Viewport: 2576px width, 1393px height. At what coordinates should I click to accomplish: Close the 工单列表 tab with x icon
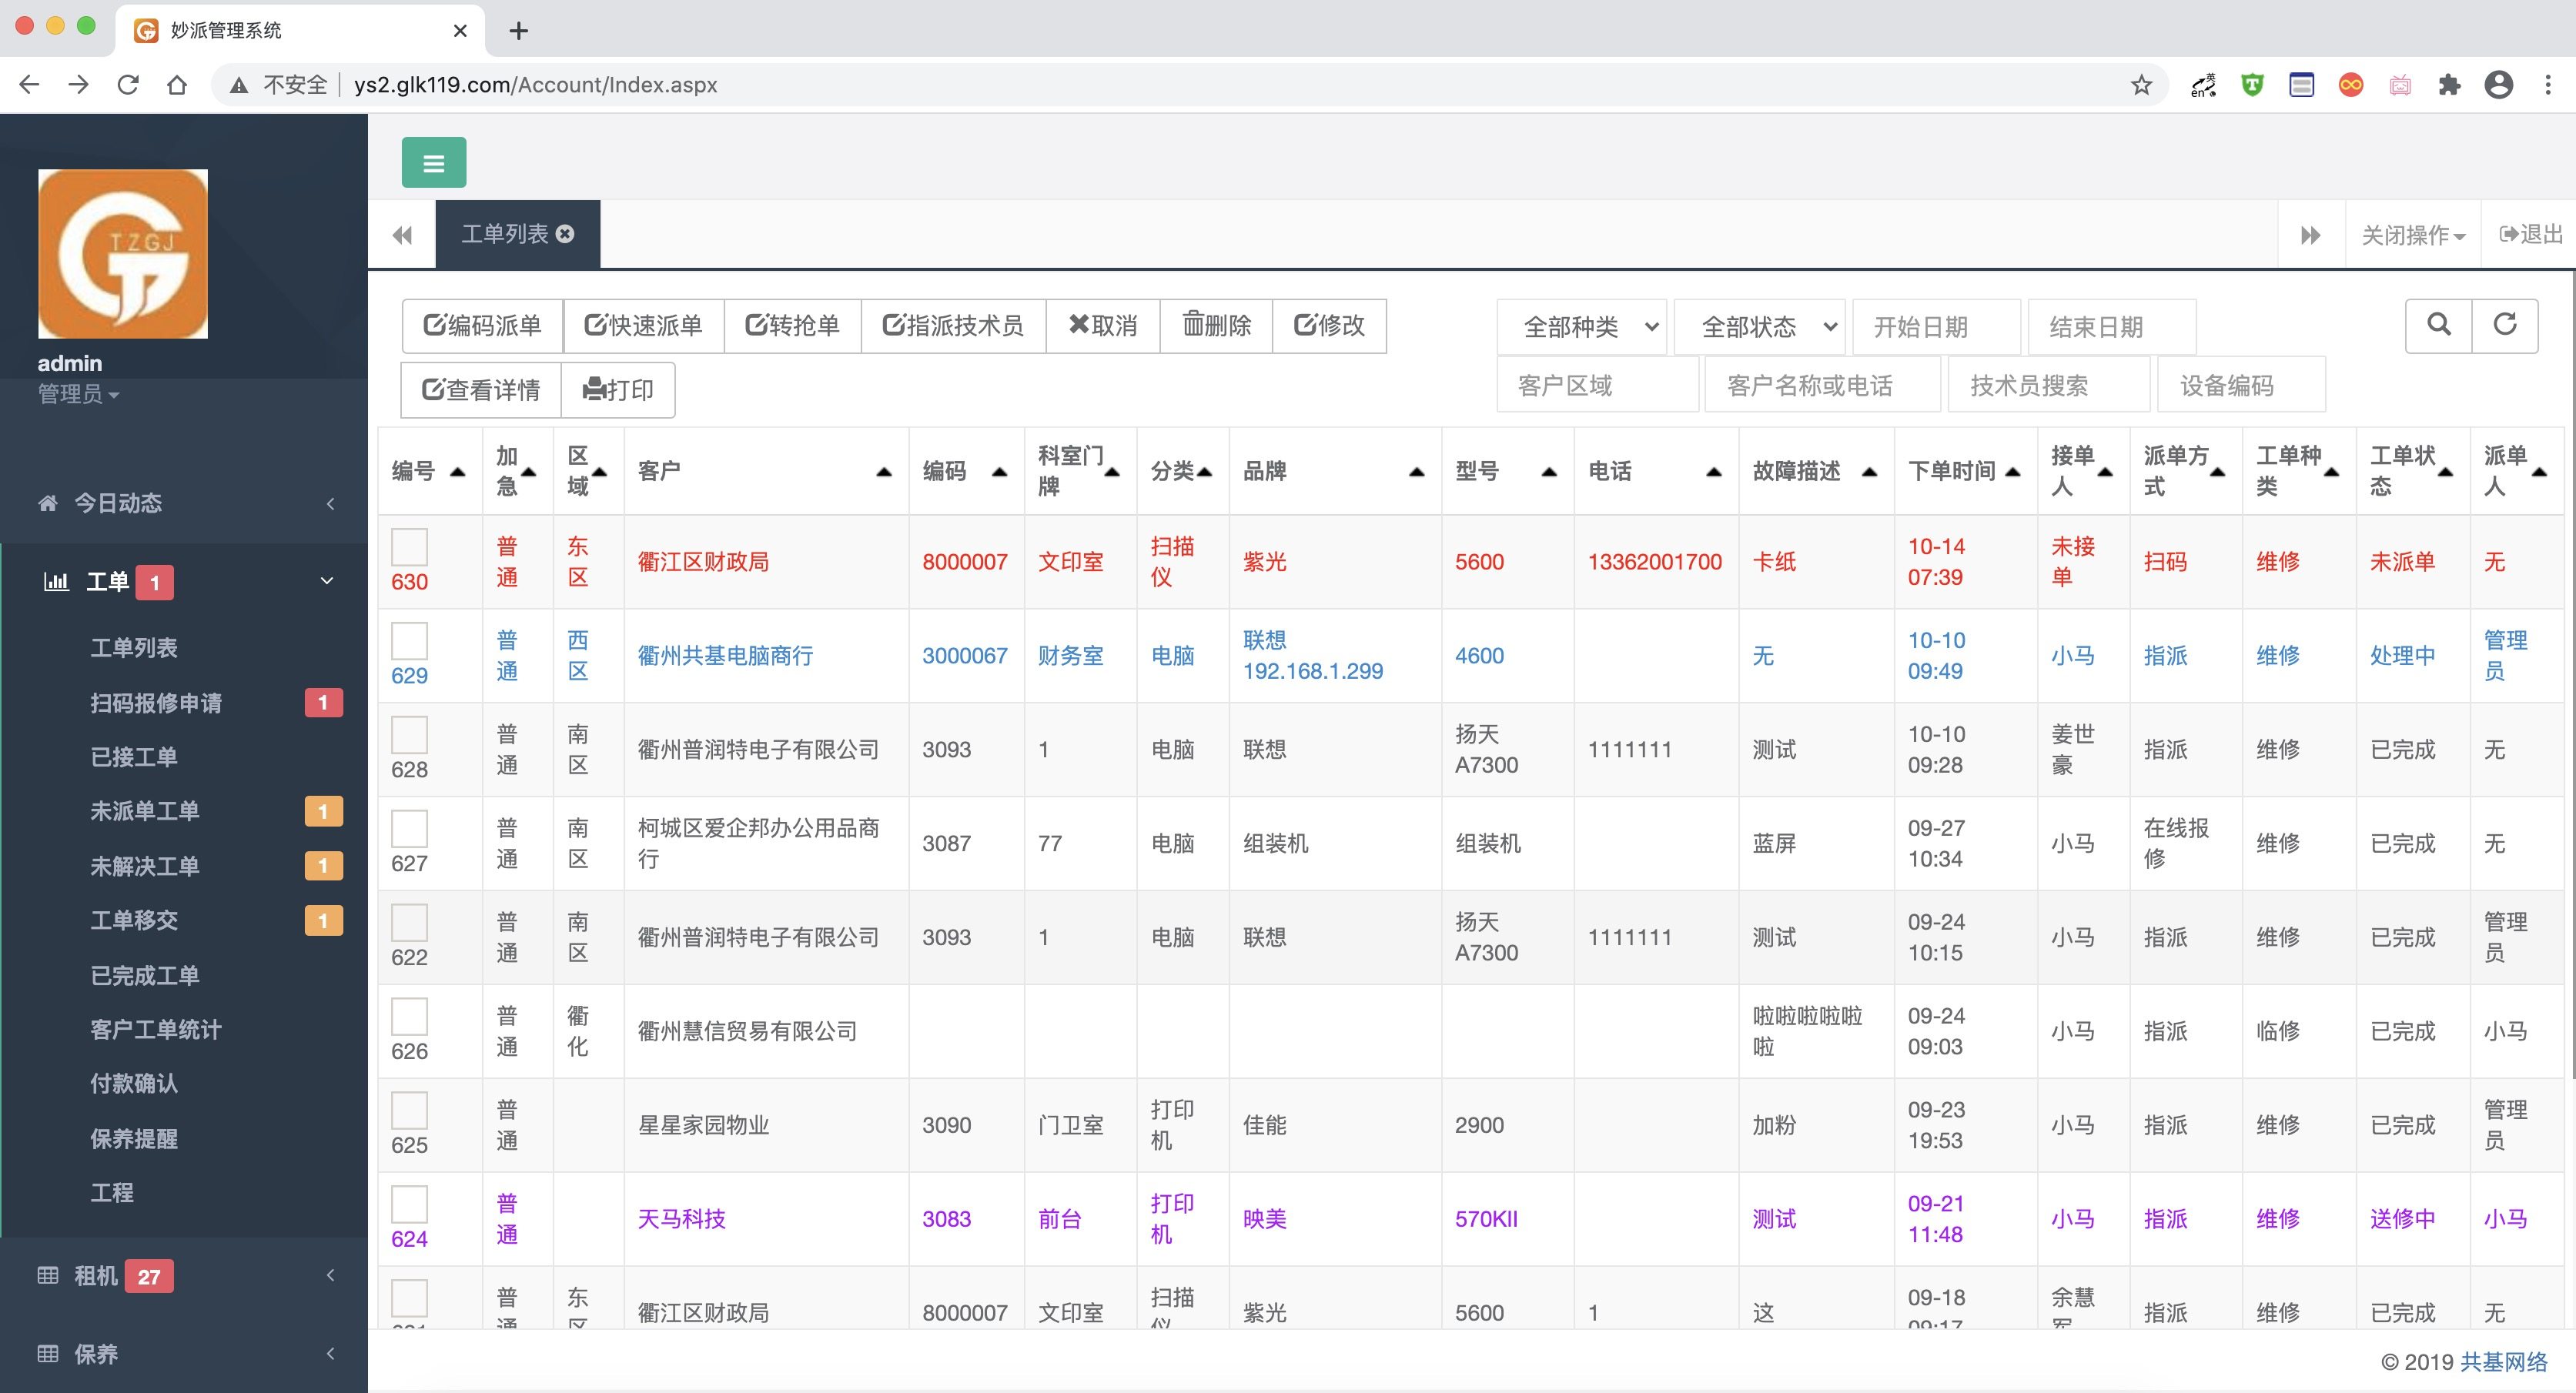coord(566,234)
